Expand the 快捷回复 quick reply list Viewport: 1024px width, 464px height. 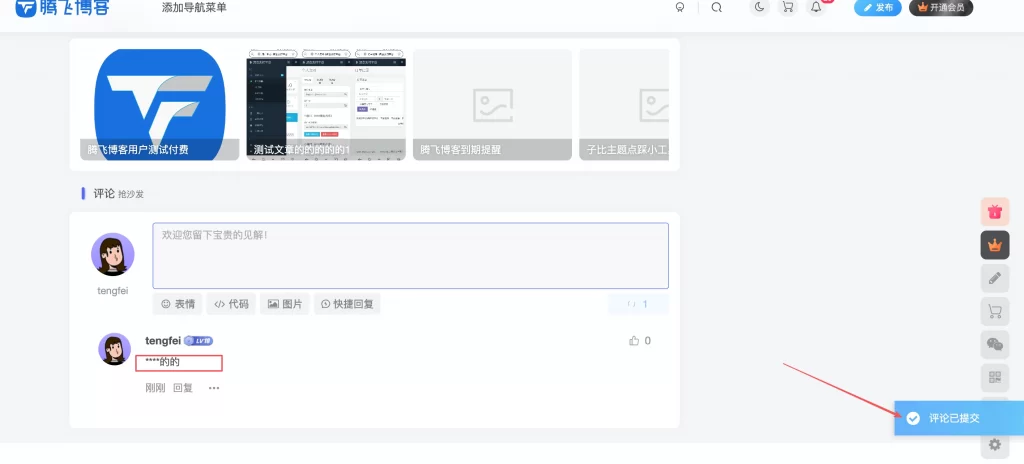coord(347,304)
